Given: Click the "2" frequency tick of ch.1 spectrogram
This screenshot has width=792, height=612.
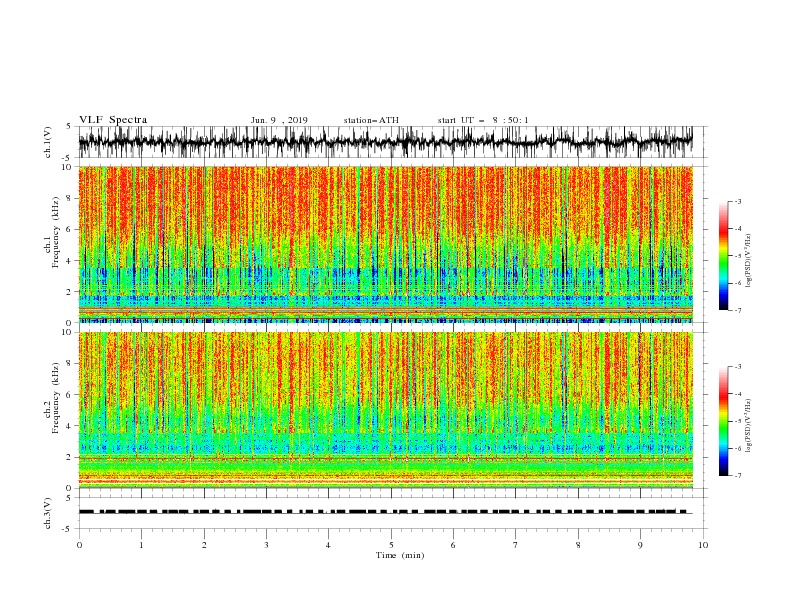Looking at the screenshot, I should point(69,292).
